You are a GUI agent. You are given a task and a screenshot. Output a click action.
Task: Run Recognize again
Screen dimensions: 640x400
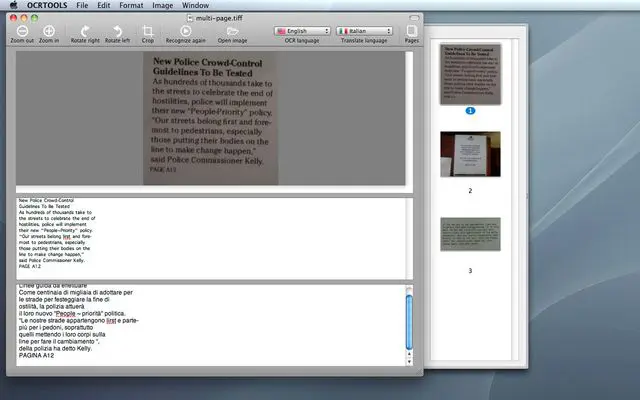coord(185,31)
